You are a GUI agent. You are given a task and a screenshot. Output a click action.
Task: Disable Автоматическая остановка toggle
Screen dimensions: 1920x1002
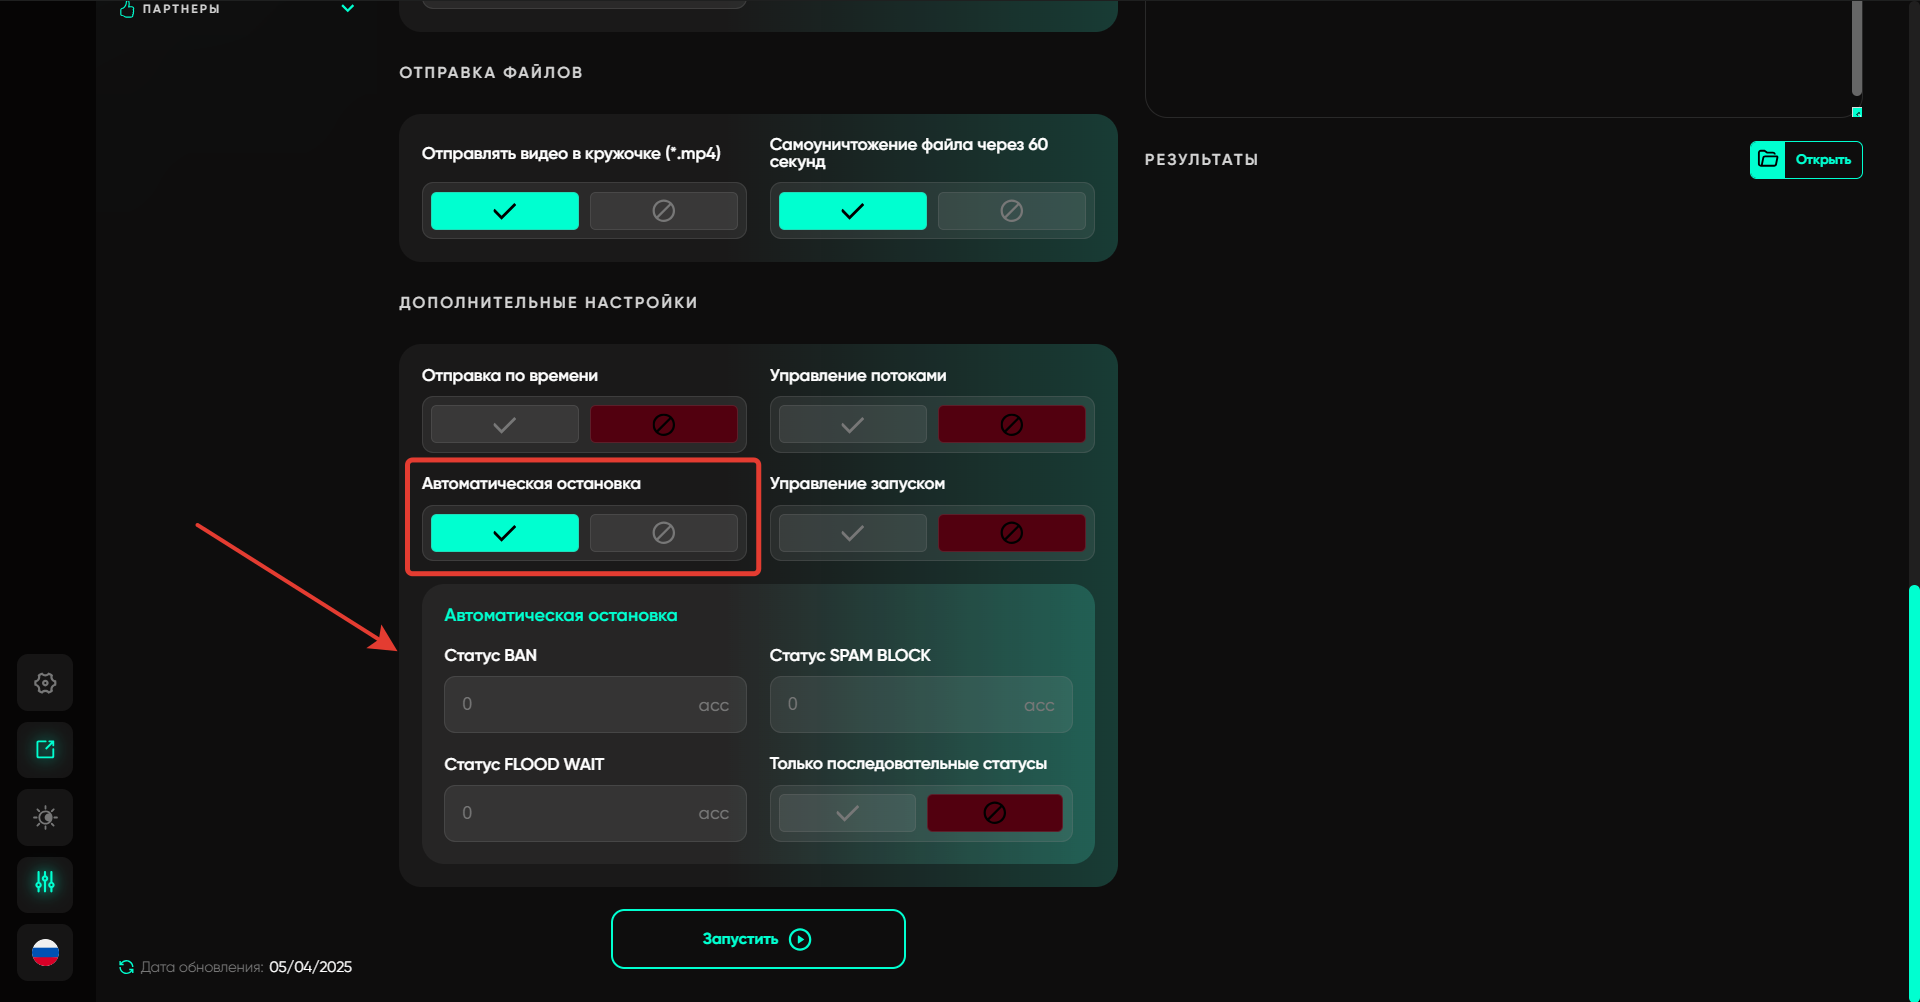point(663,533)
